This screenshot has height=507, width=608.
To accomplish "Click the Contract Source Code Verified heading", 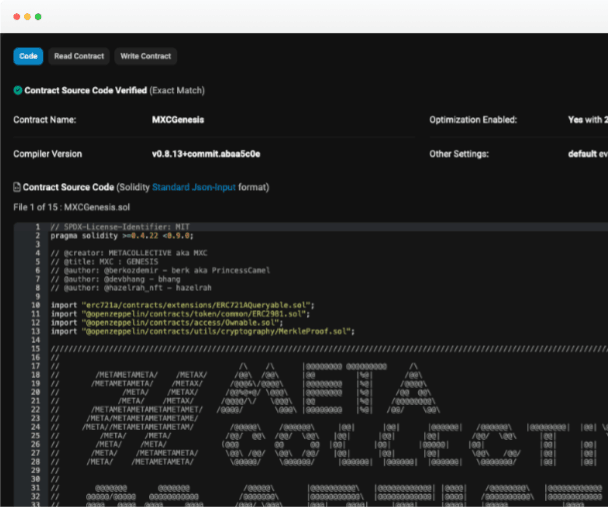I will (x=85, y=90).
